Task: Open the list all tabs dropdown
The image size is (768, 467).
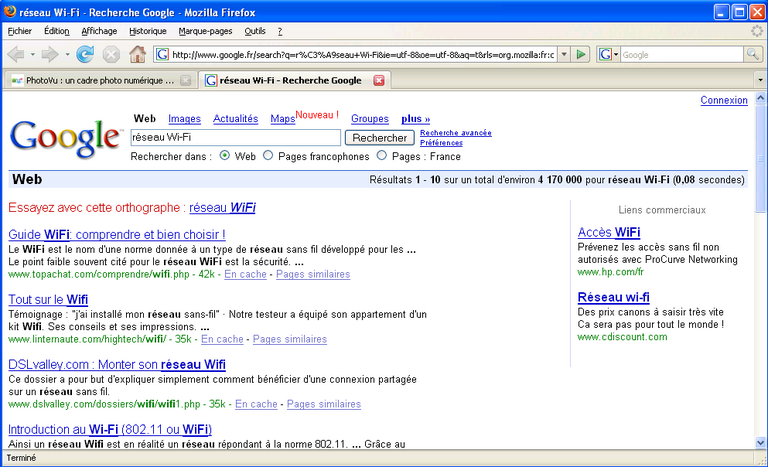Action: coord(760,79)
